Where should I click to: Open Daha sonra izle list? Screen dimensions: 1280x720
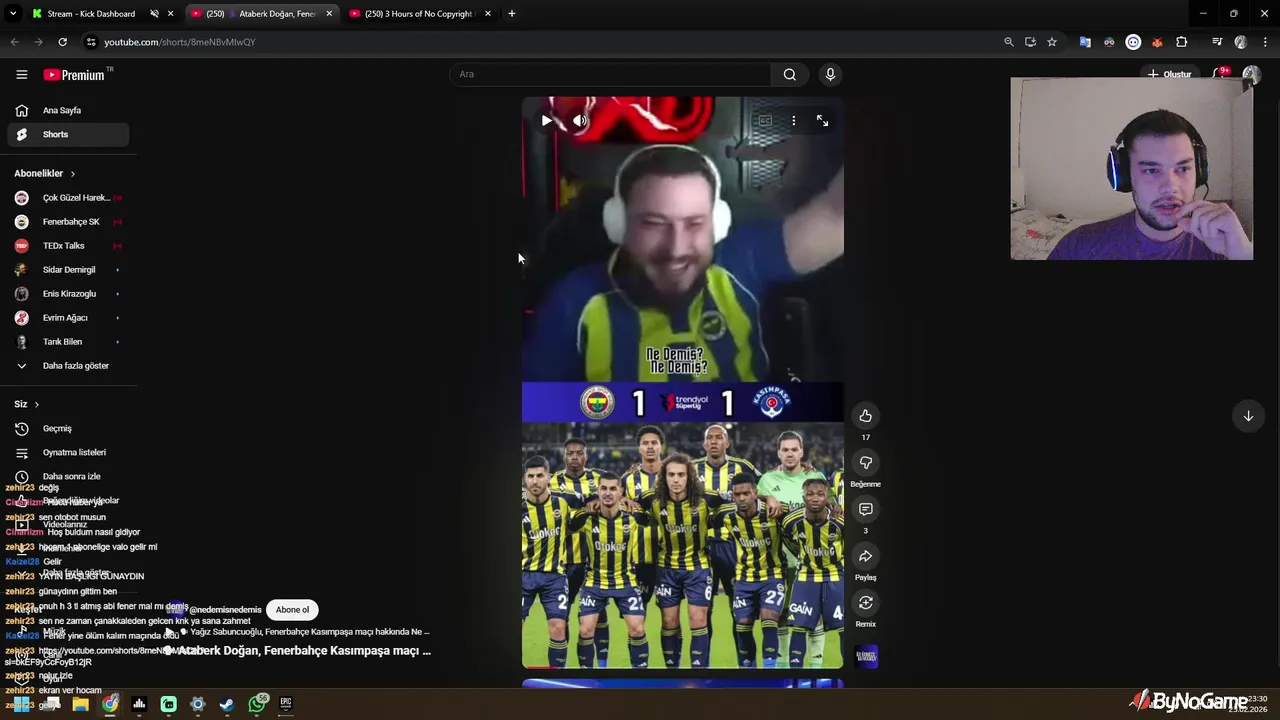tap(68, 477)
